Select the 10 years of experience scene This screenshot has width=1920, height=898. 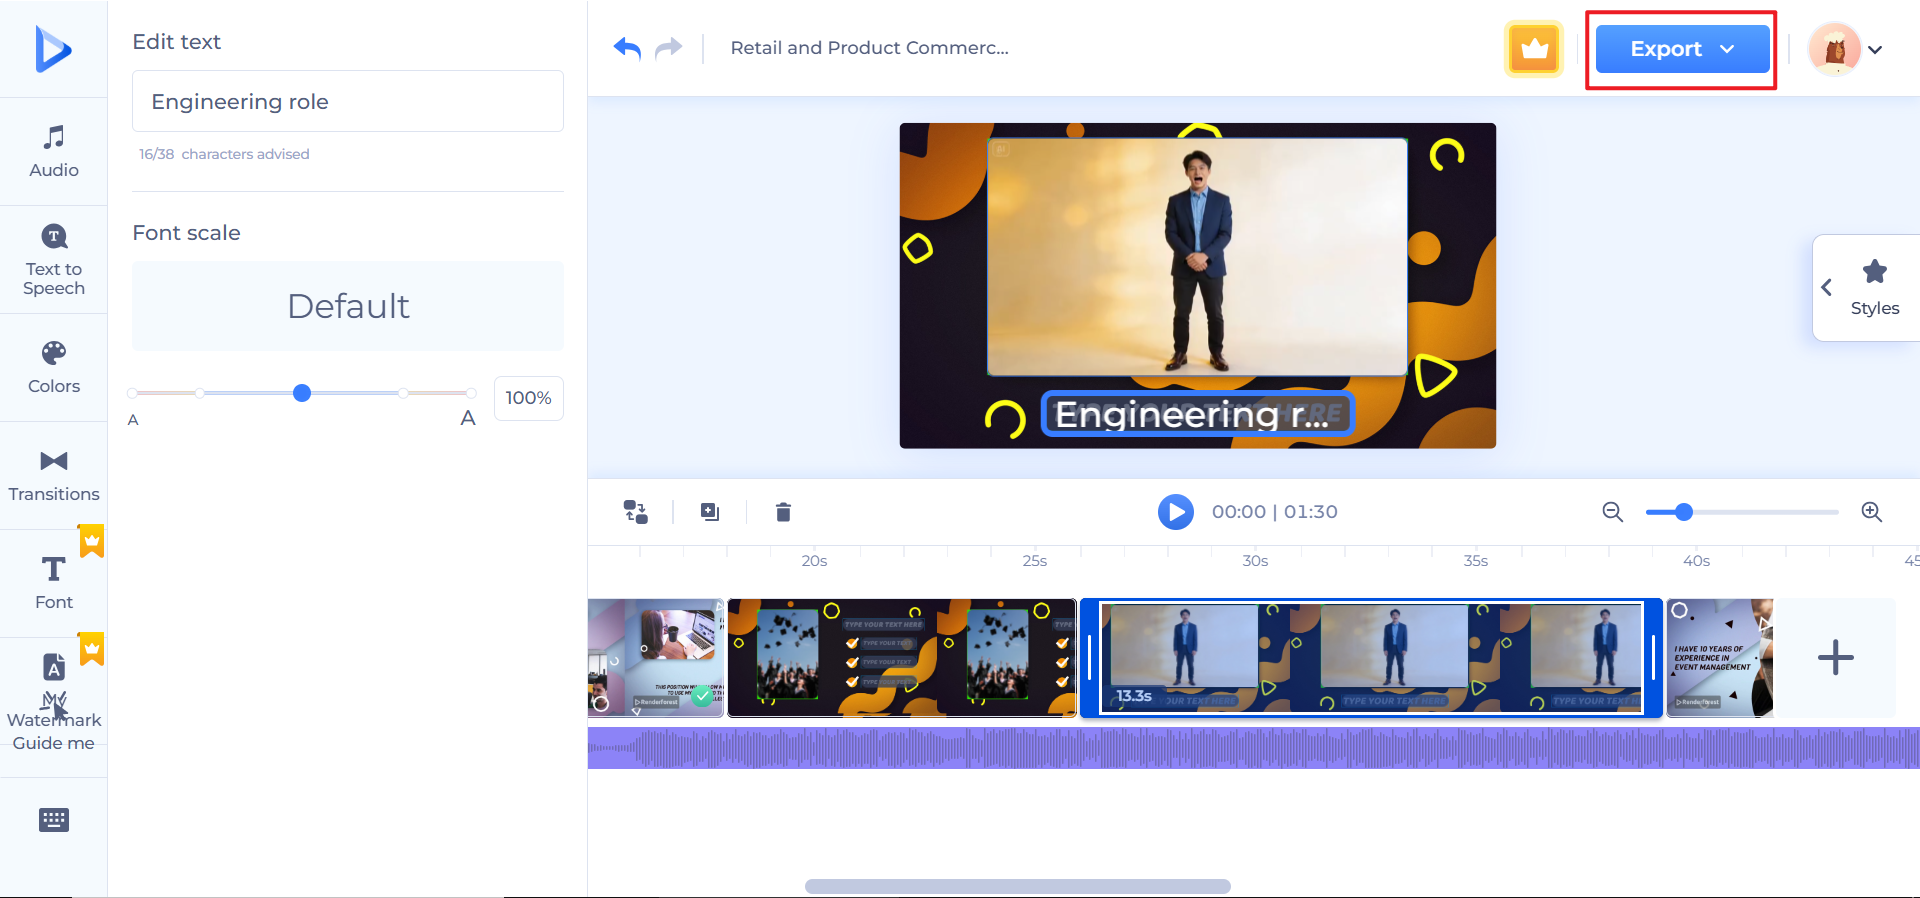pyautogui.click(x=1720, y=658)
